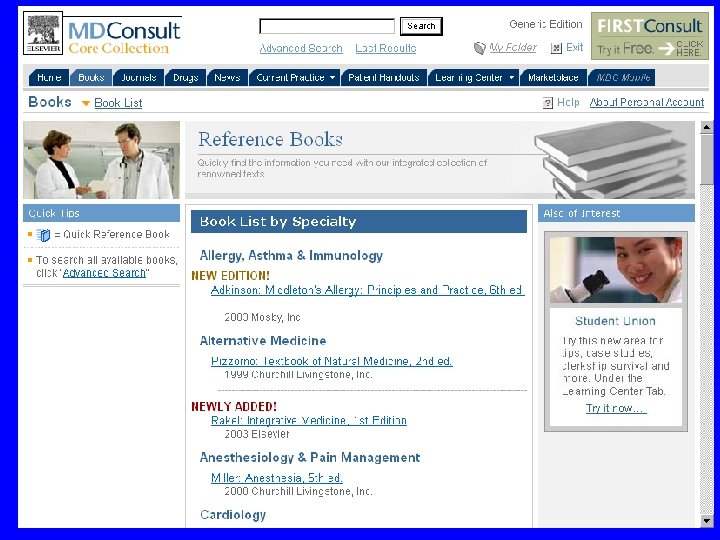Image resolution: width=720 pixels, height=540 pixels.
Task: Click the Allergy, Asthma & Immunology heading
Action: [x=291, y=256]
